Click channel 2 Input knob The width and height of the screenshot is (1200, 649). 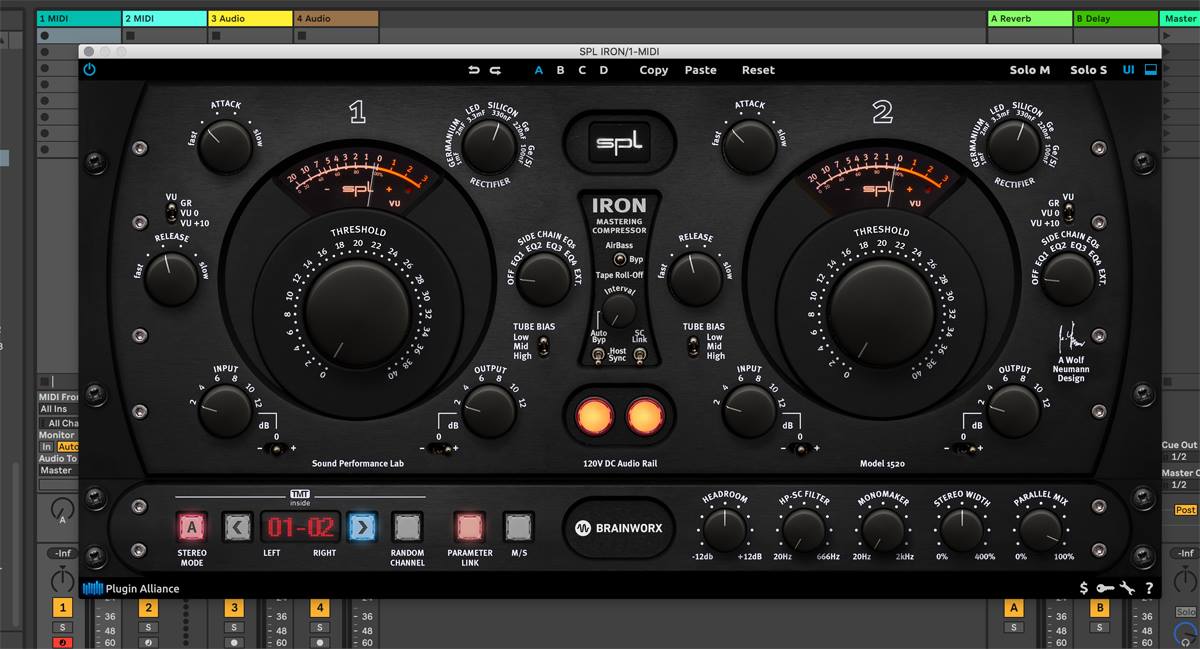(x=750, y=411)
